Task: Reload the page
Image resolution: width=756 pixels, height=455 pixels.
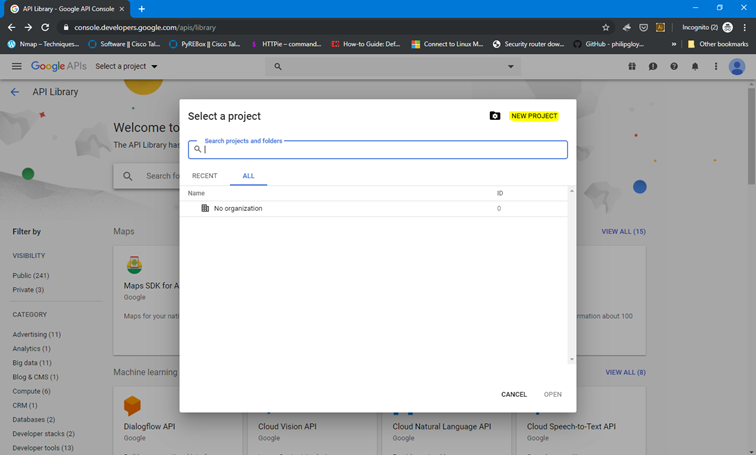Action: [x=45, y=27]
